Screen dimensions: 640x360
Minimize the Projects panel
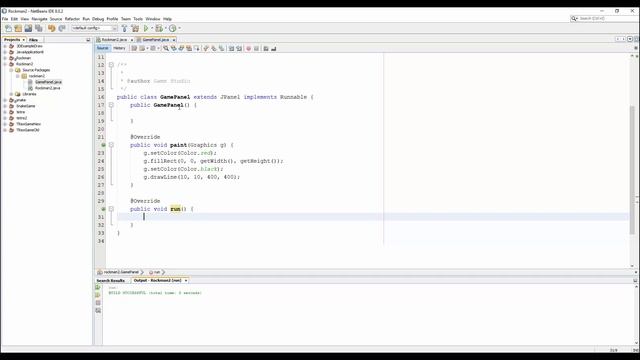88,40
